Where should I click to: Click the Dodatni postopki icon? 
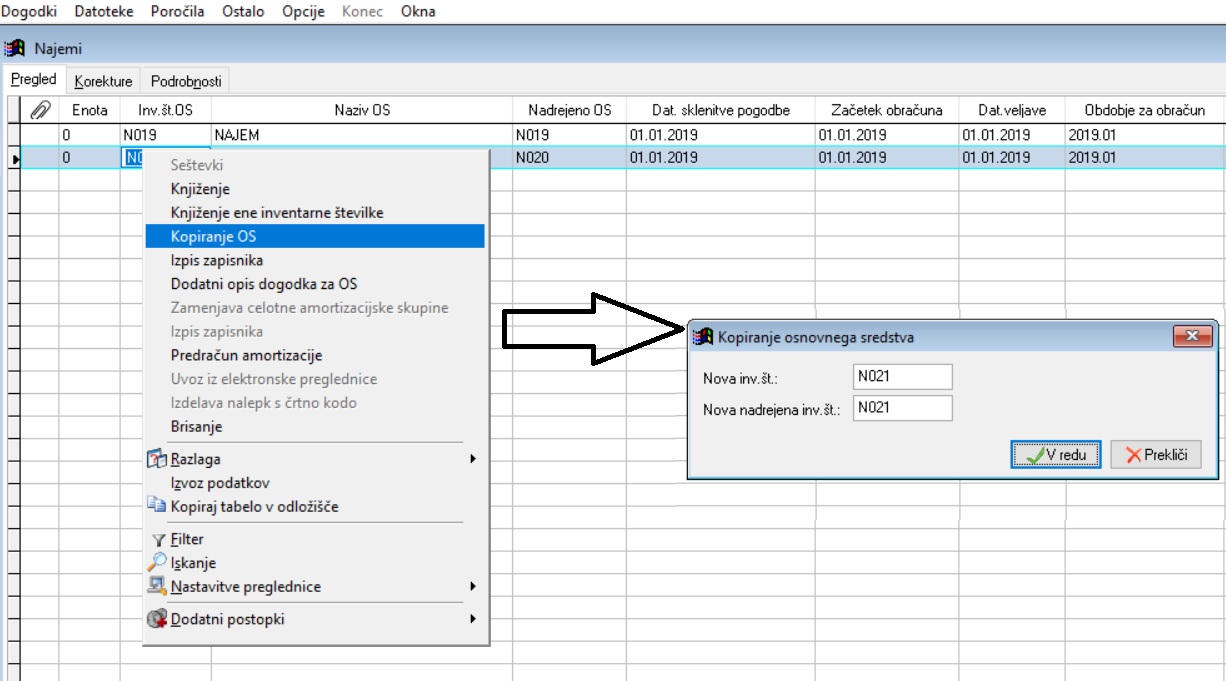pos(157,619)
